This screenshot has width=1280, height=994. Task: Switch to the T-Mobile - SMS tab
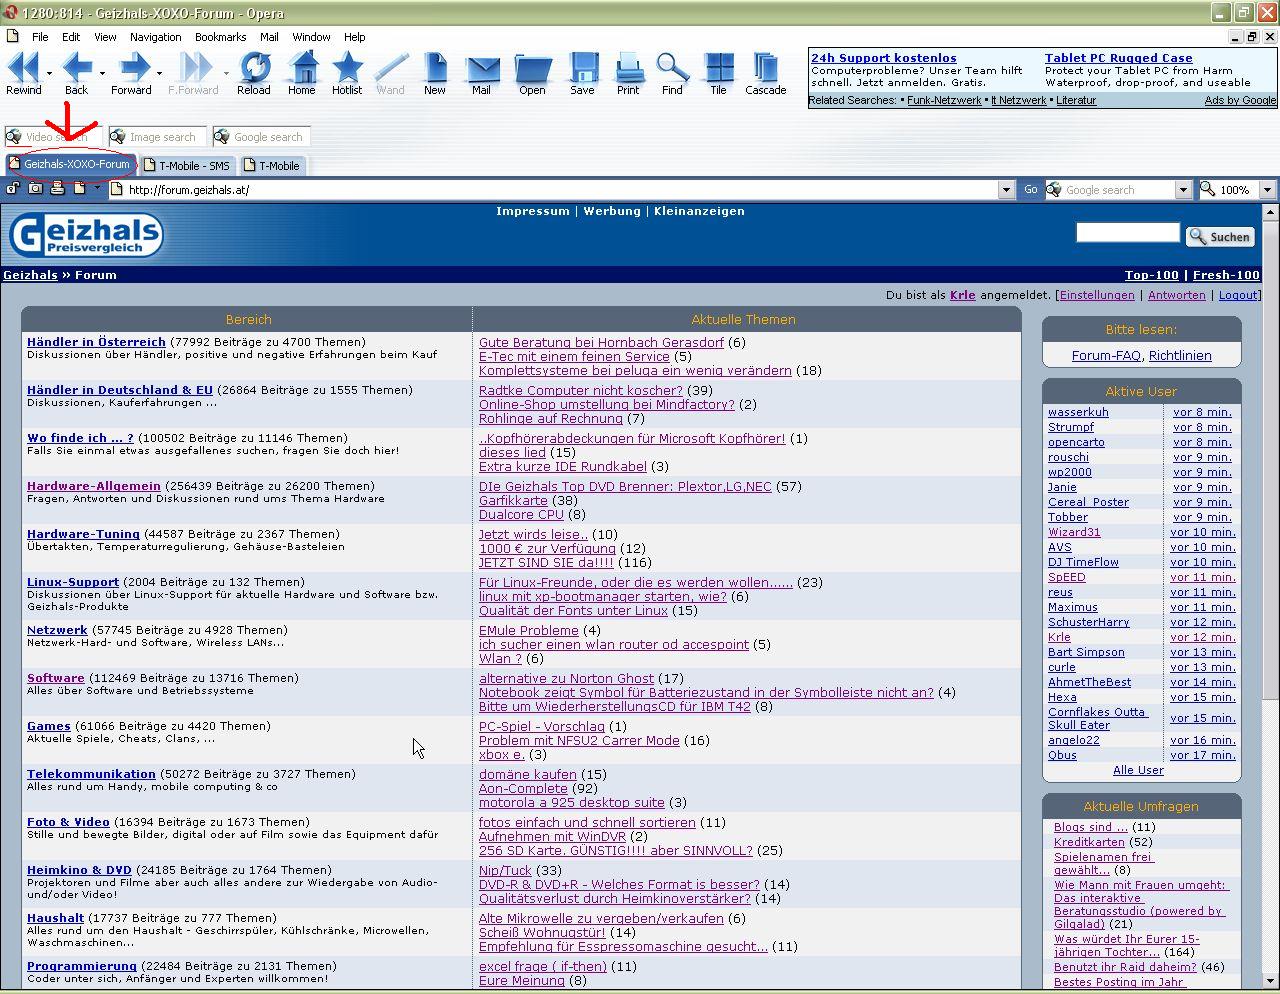(x=187, y=165)
